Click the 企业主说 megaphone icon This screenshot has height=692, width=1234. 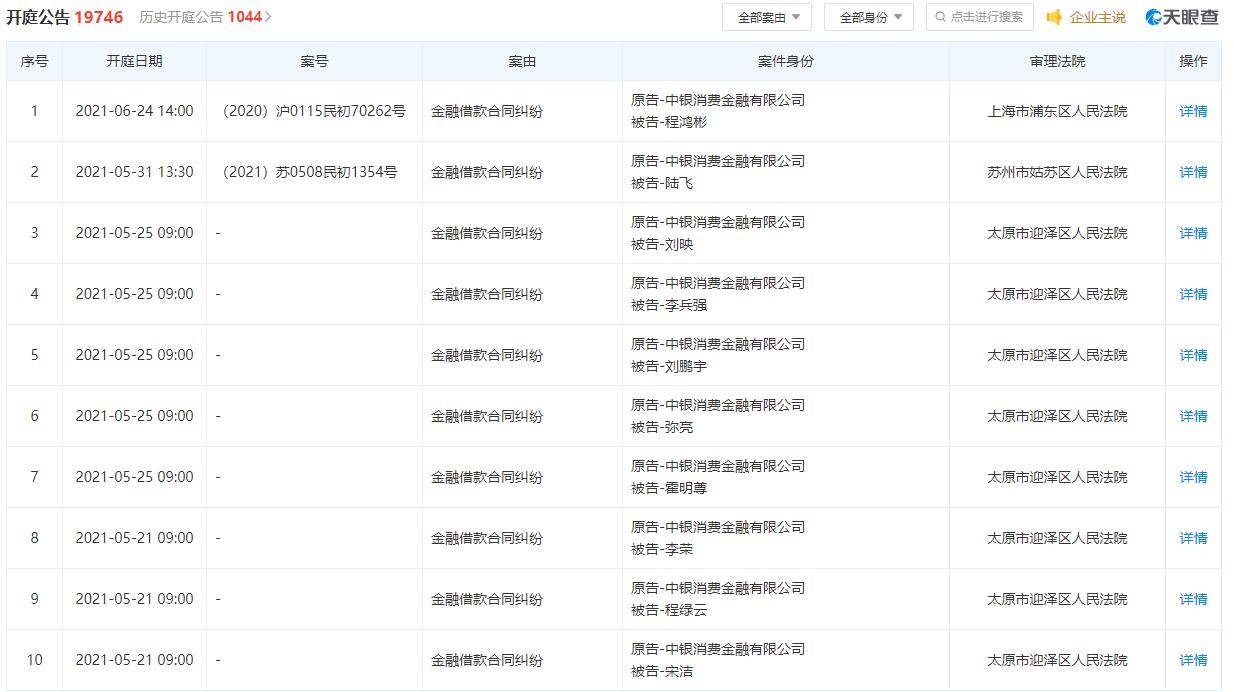click(x=1054, y=17)
